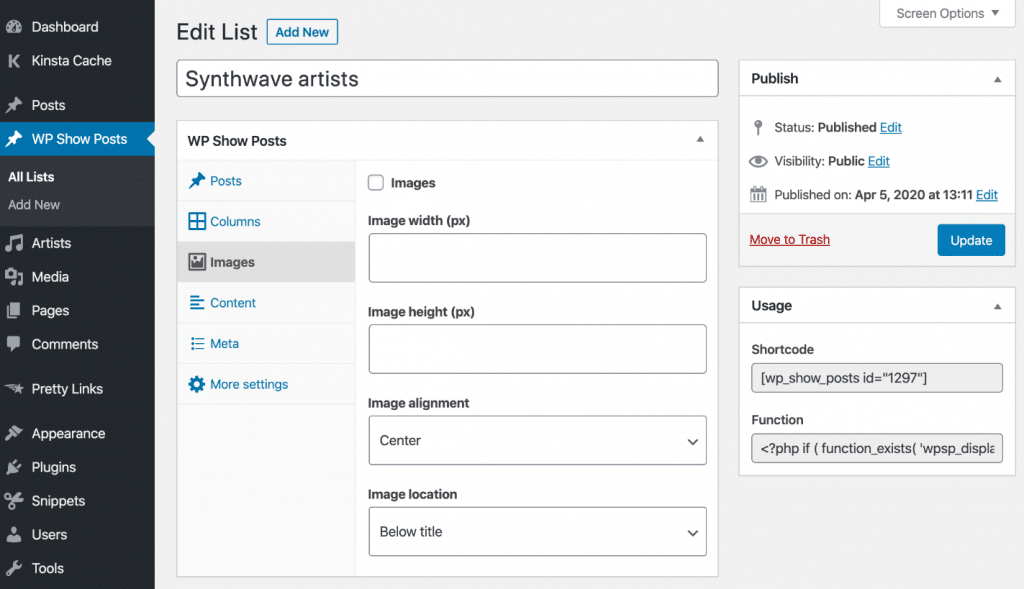This screenshot has width=1024, height=589.
Task: Click the Kinsta Cache K icon
Action: tap(14, 61)
